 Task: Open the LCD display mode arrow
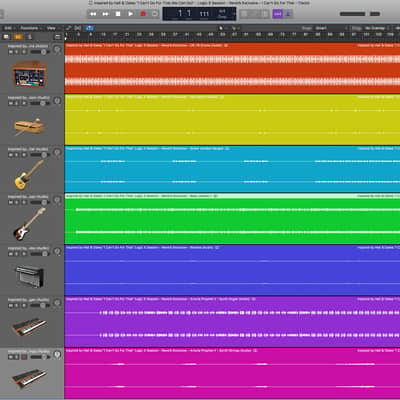click(x=234, y=14)
